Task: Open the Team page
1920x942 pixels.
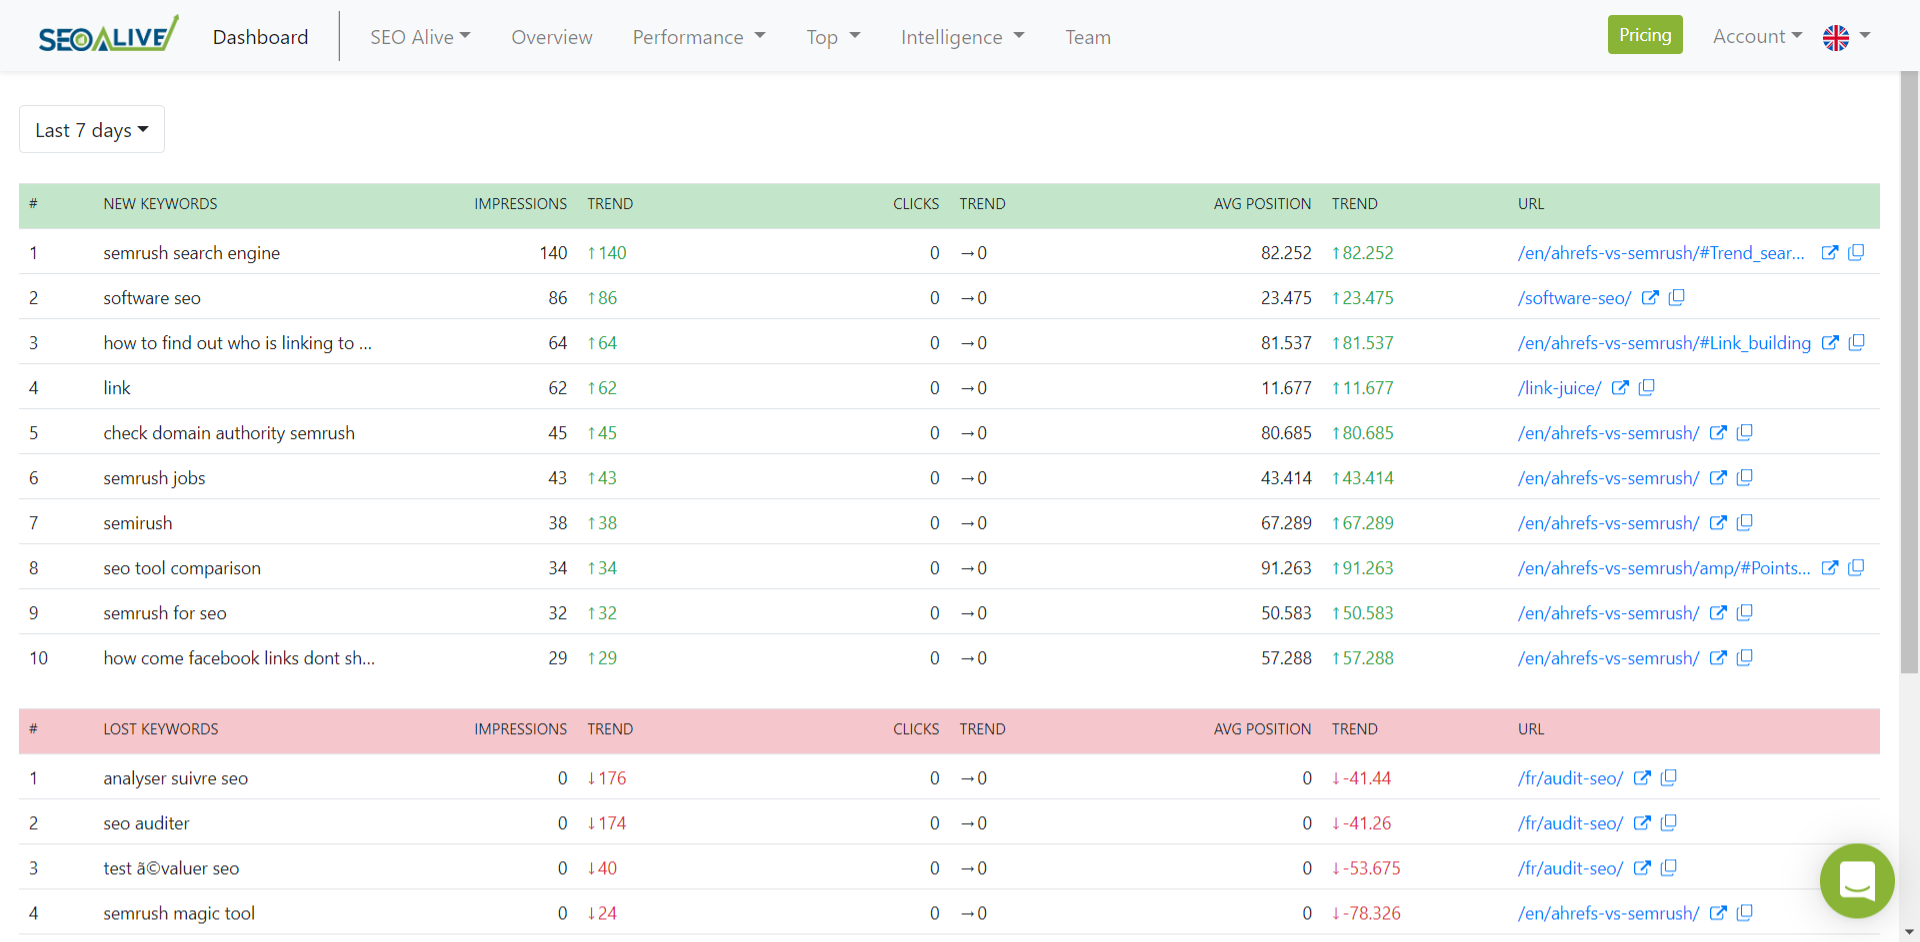Action: click(x=1088, y=37)
